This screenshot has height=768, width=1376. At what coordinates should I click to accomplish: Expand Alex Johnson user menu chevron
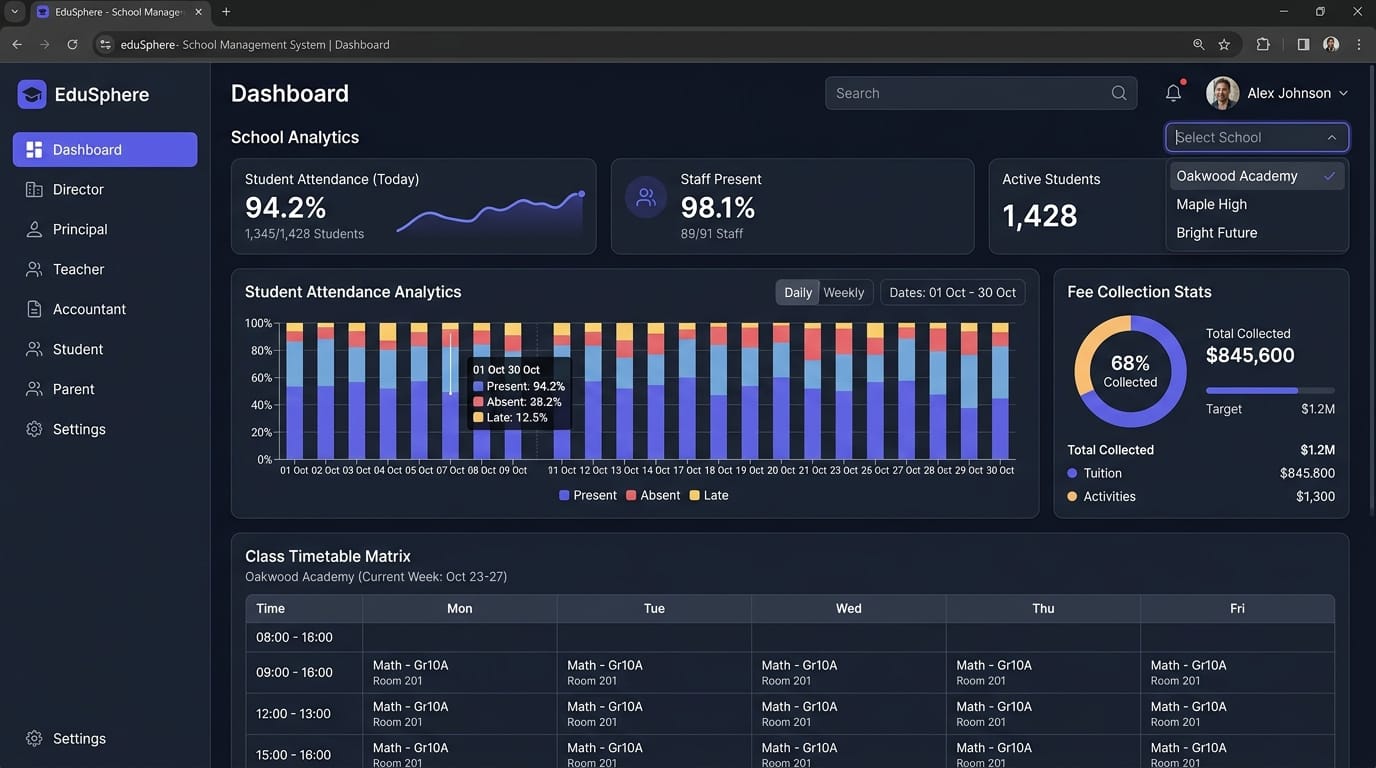tap(1343, 93)
